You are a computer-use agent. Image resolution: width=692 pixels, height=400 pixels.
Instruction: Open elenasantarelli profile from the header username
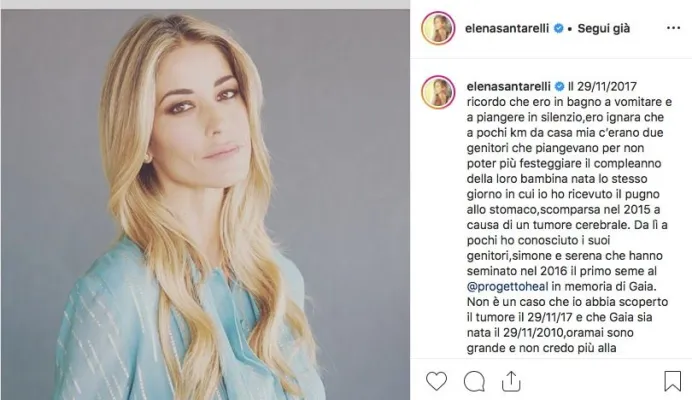click(x=507, y=28)
